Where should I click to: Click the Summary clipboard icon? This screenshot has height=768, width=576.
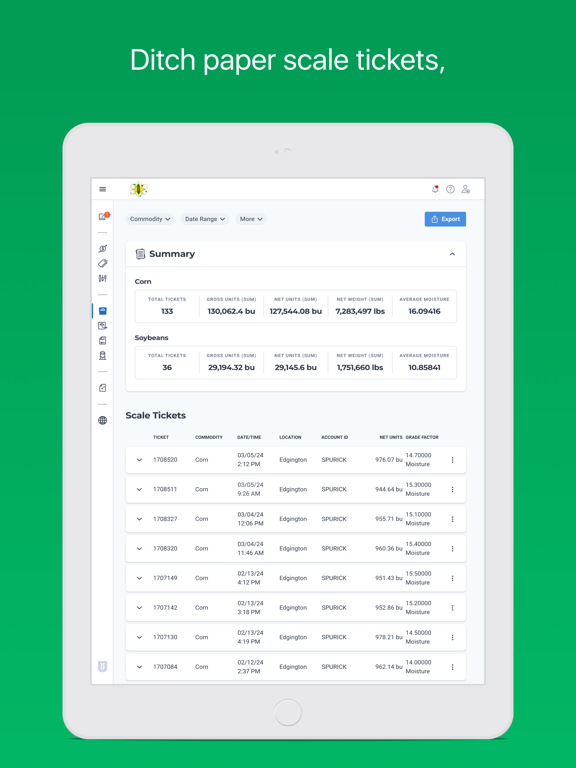[140, 254]
